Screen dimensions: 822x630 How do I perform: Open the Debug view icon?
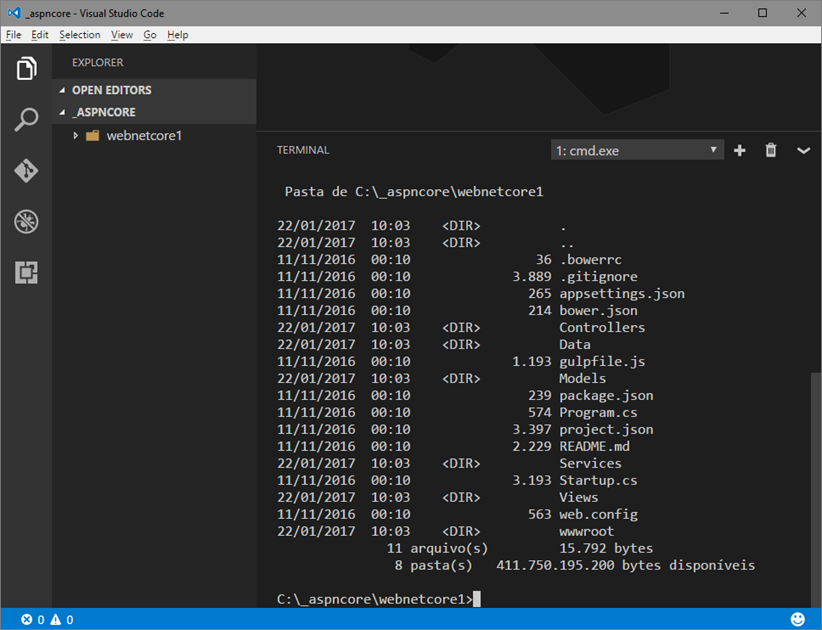pyautogui.click(x=26, y=221)
